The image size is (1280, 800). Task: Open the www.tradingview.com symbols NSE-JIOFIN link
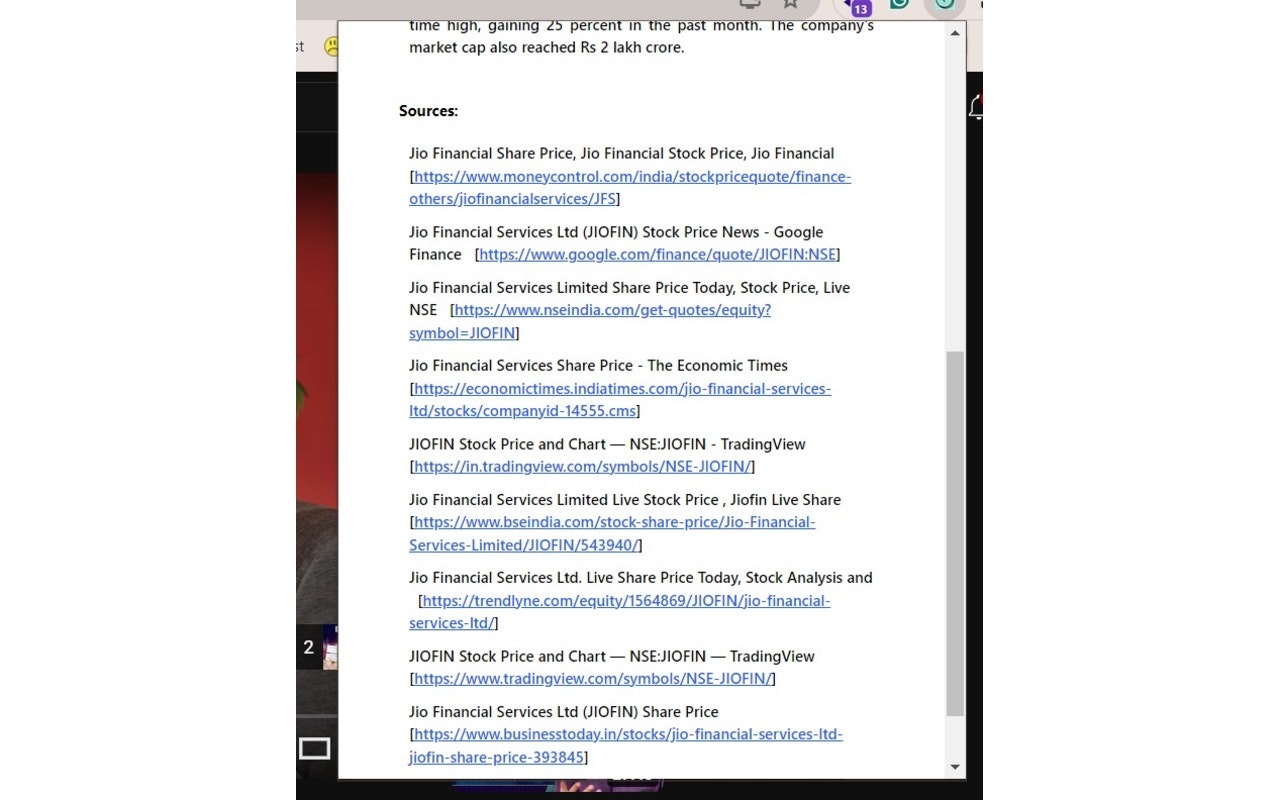point(592,679)
